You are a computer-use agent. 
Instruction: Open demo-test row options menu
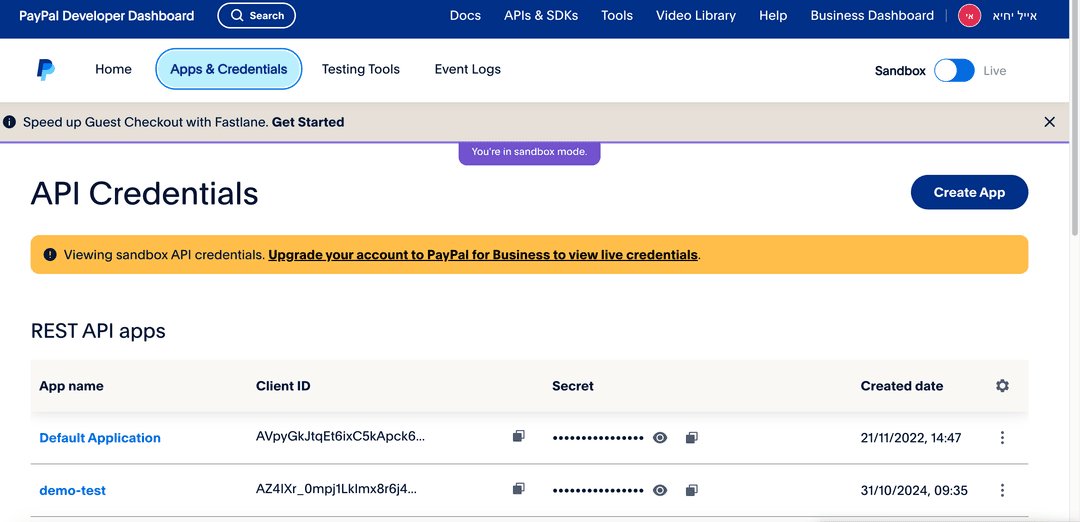pos(1002,490)
